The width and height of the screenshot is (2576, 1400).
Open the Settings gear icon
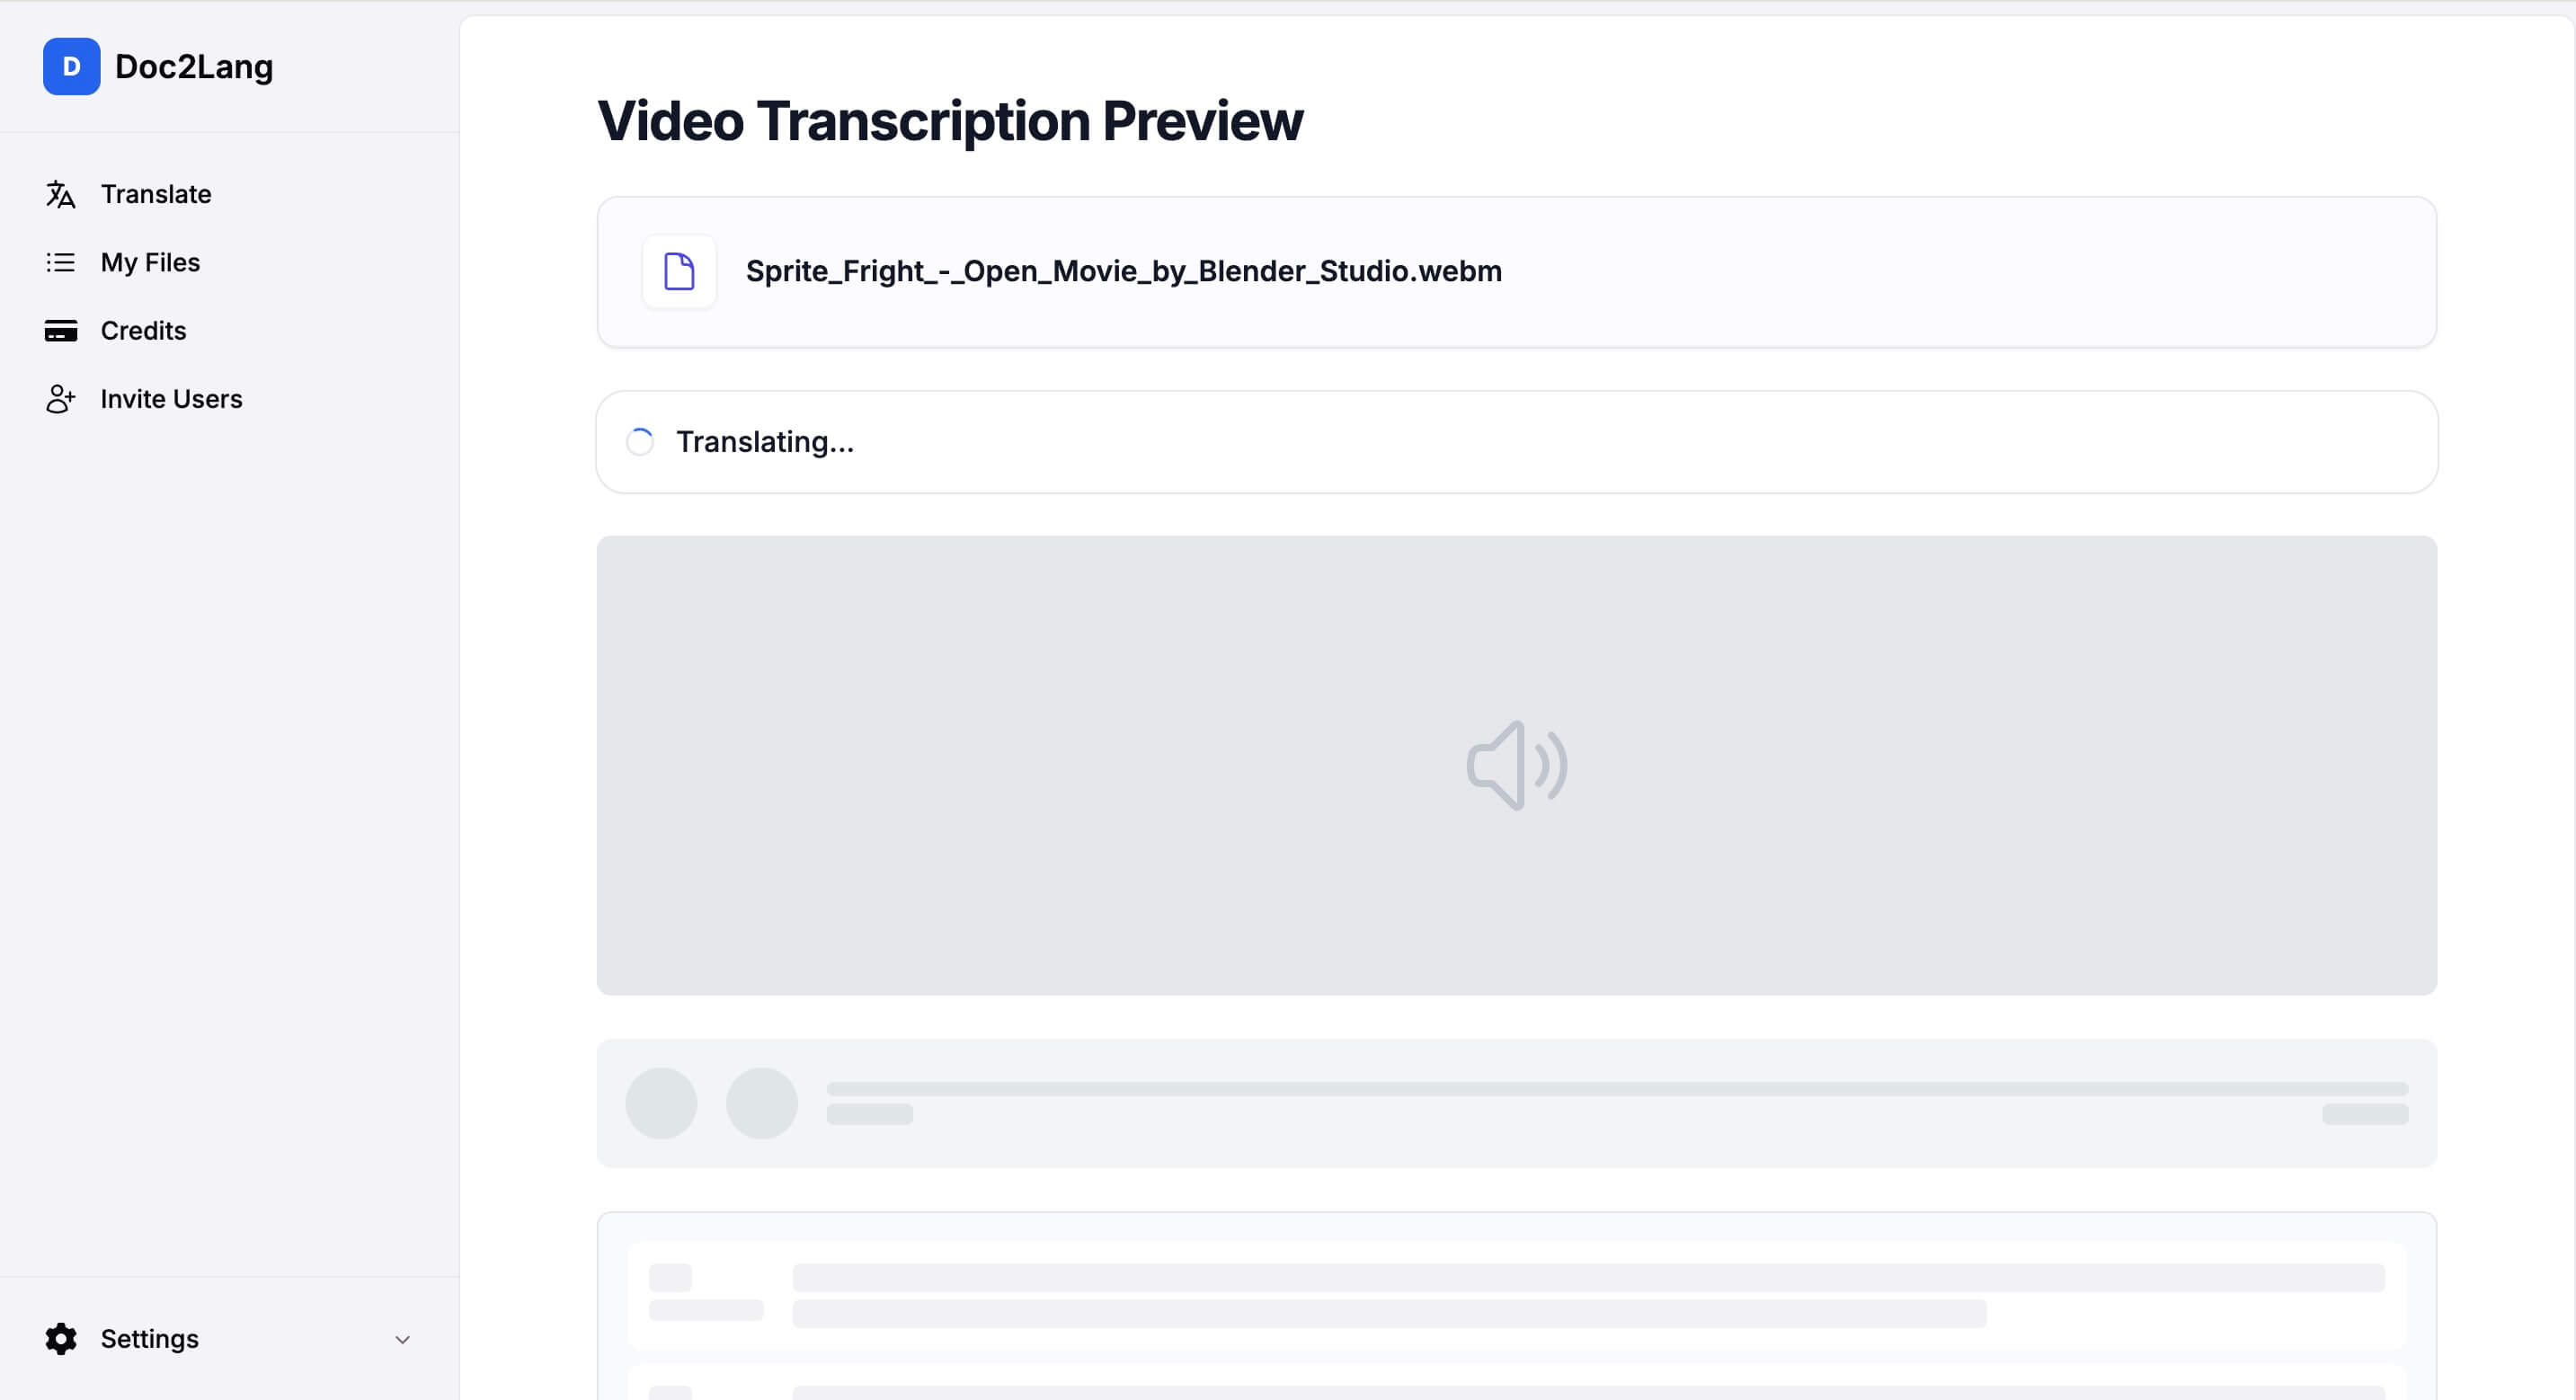click(60, 1338)
